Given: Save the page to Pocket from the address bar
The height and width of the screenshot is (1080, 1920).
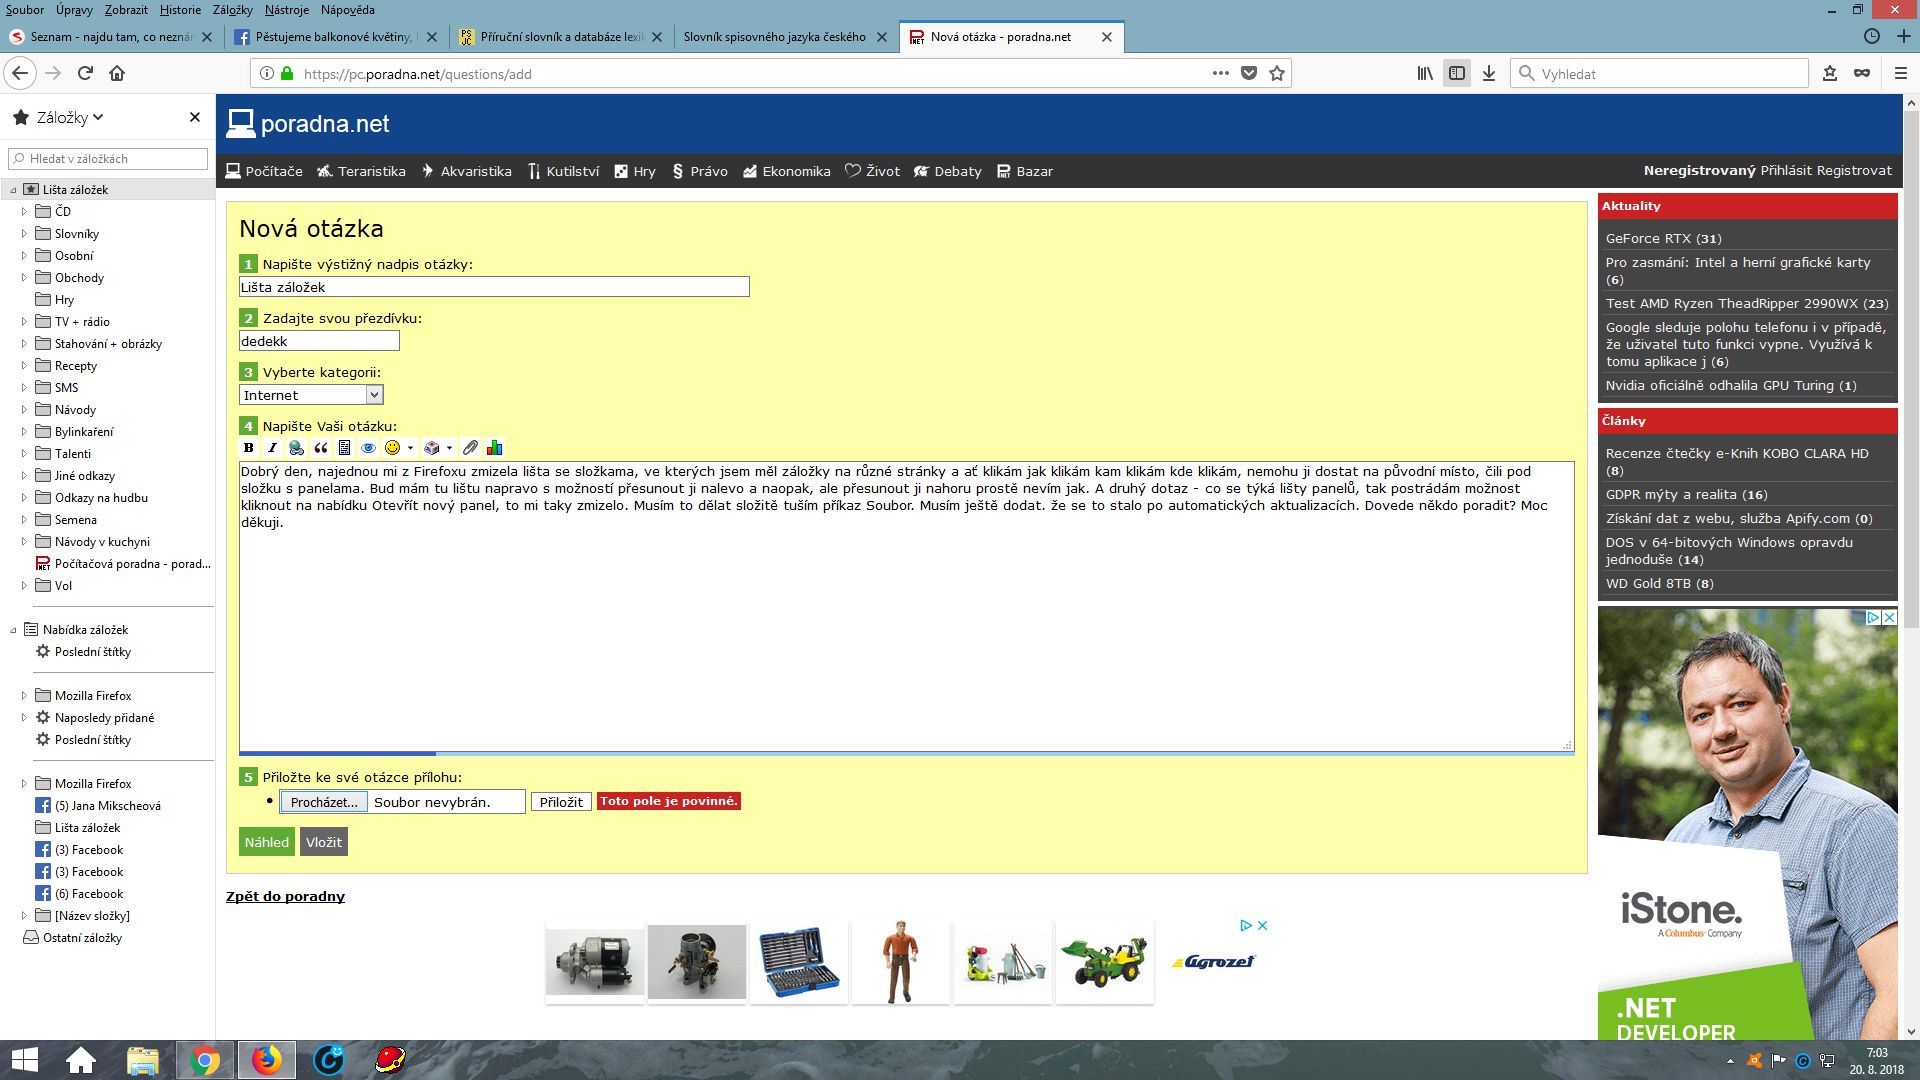Looking at the screenshot, I should click(x=1249, y=73).
